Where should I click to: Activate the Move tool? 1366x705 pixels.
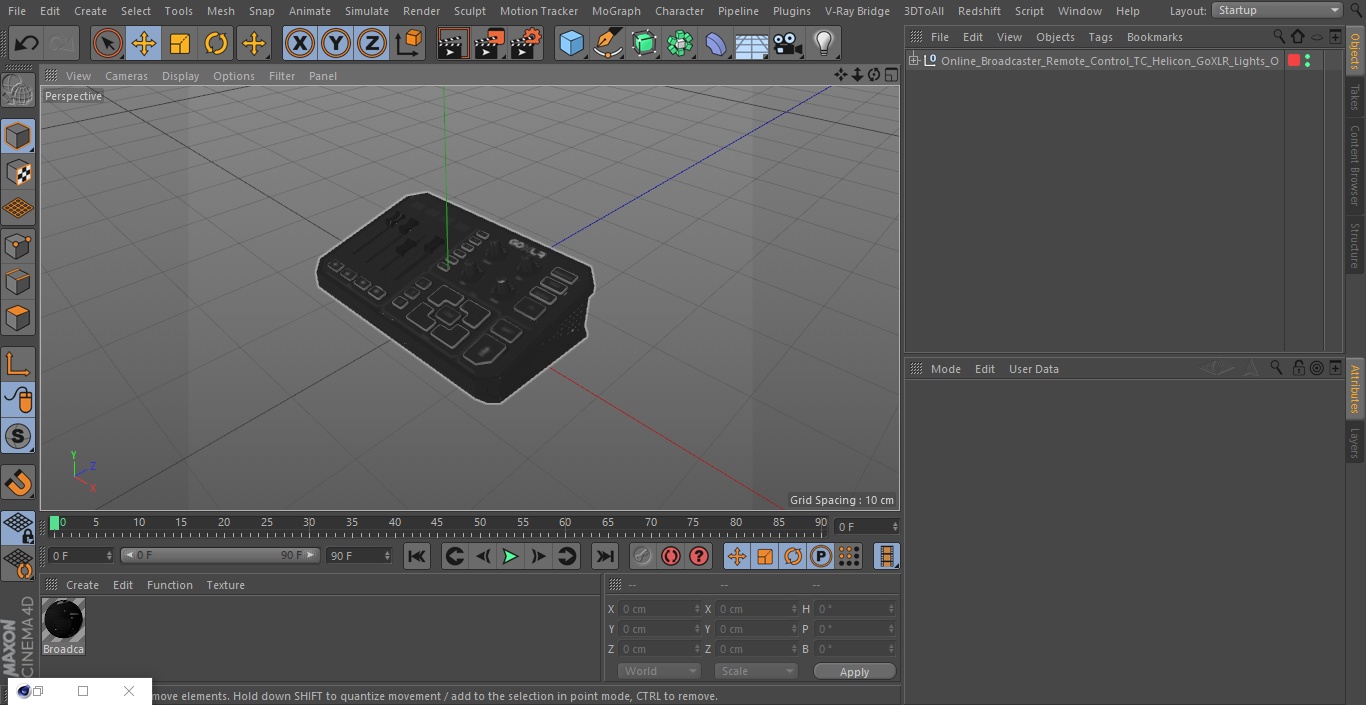(144, 43)
